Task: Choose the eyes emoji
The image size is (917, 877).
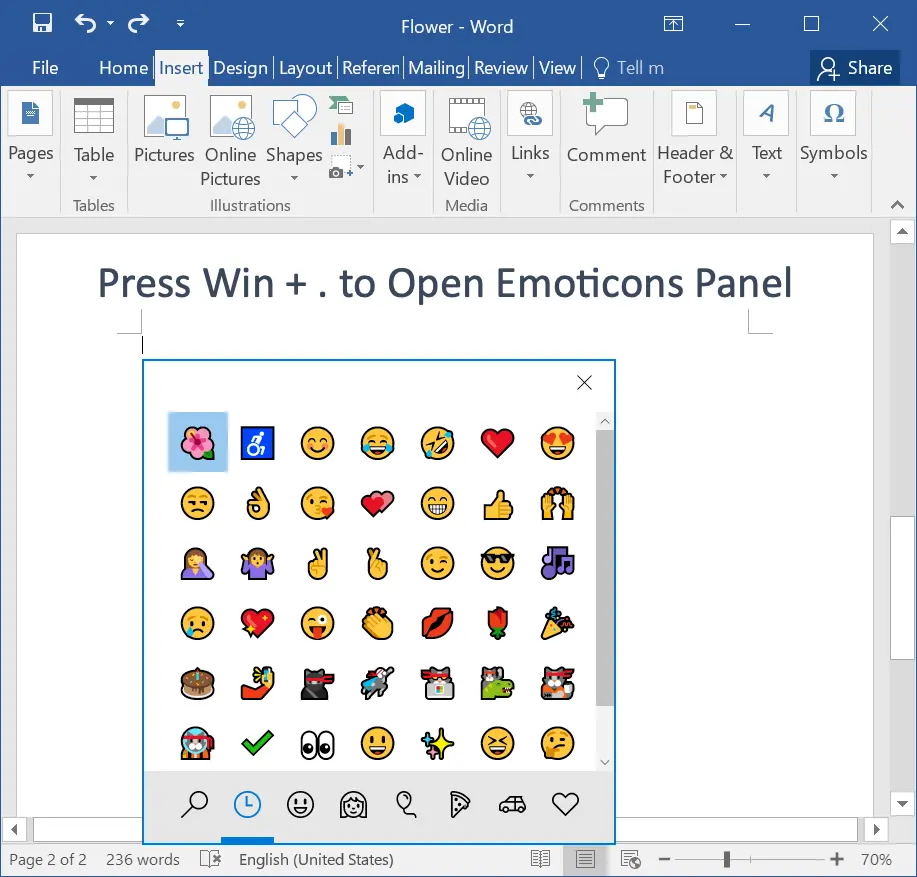Action: coord(317,744)
